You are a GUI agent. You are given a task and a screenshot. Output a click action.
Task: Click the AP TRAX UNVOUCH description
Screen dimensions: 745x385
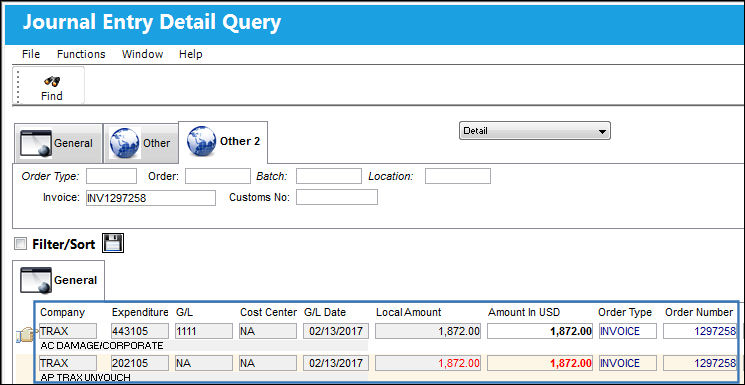click(86, 377)
